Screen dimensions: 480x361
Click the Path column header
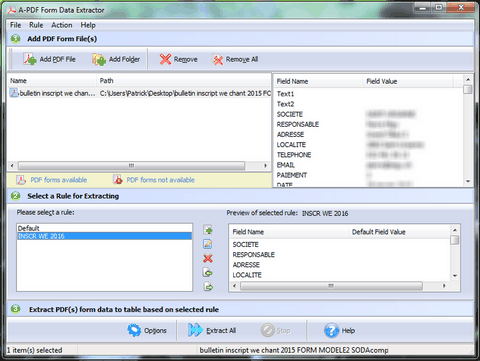tap(184, 81)
